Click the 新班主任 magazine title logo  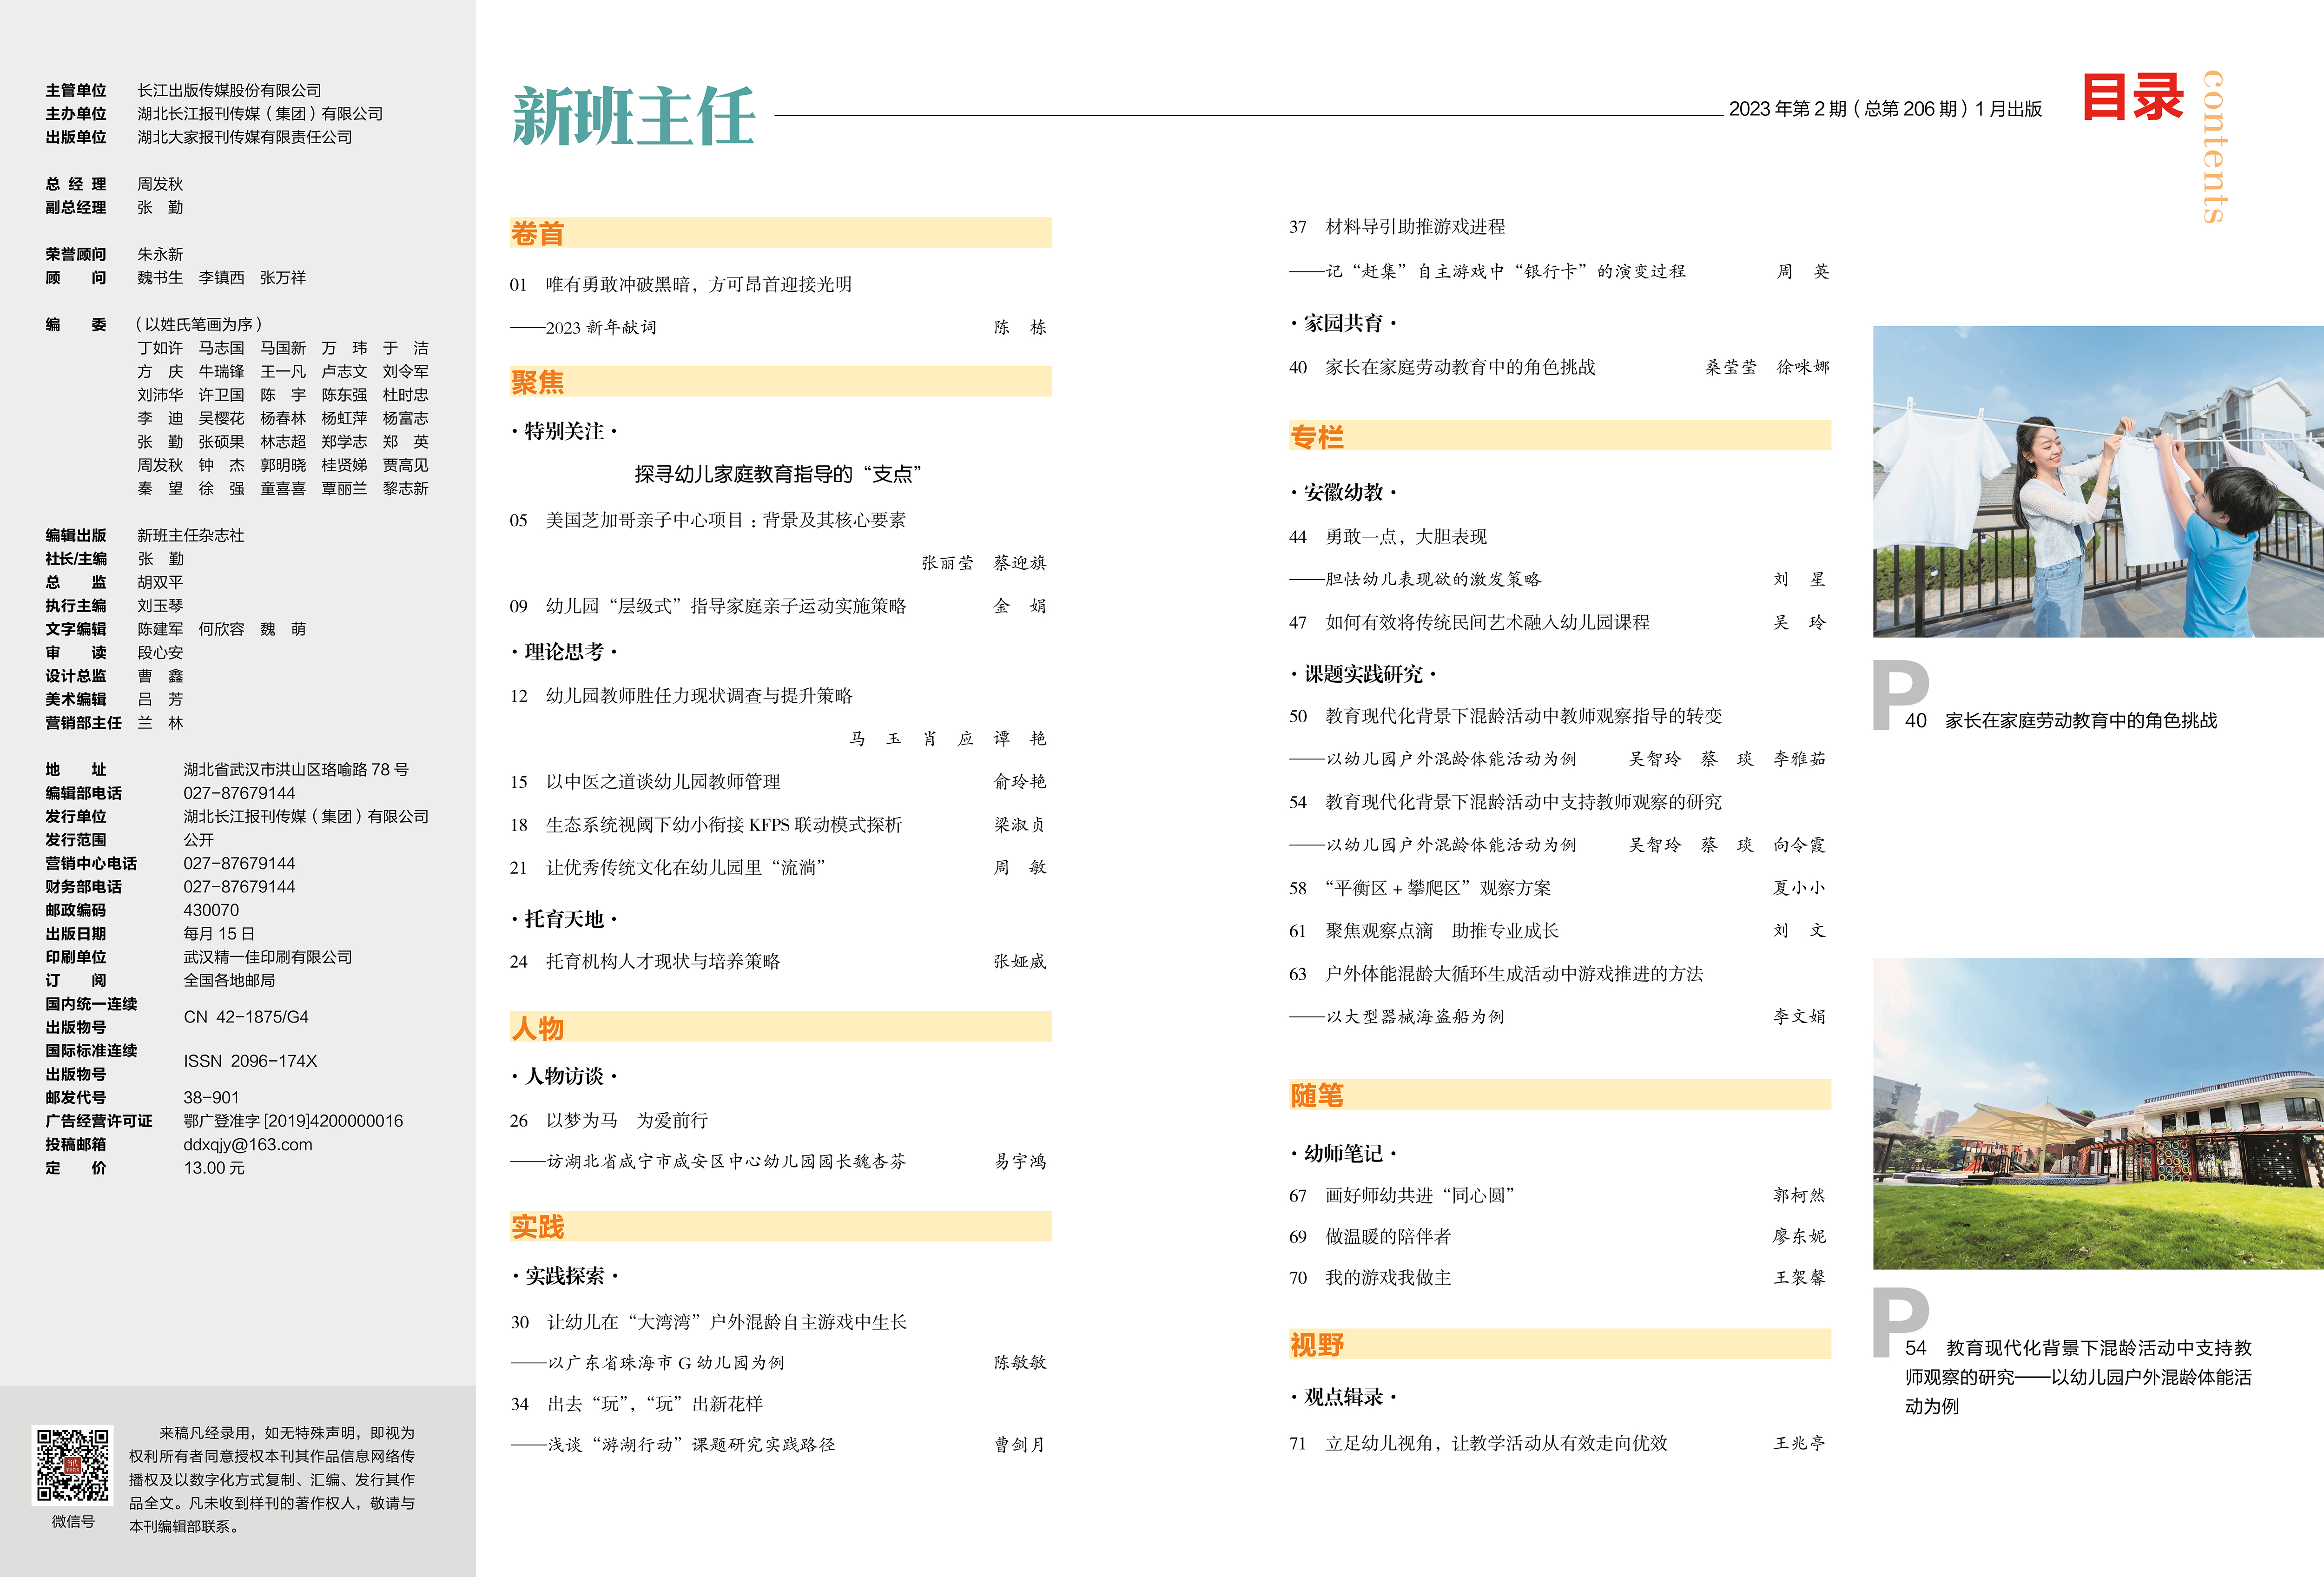tap(633, 117)
